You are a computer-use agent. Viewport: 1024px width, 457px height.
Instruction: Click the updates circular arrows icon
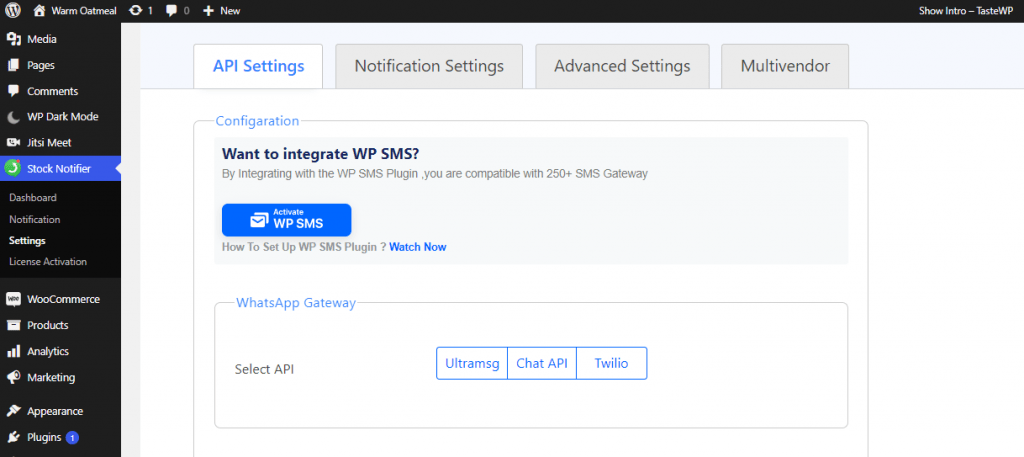[135, 10]
